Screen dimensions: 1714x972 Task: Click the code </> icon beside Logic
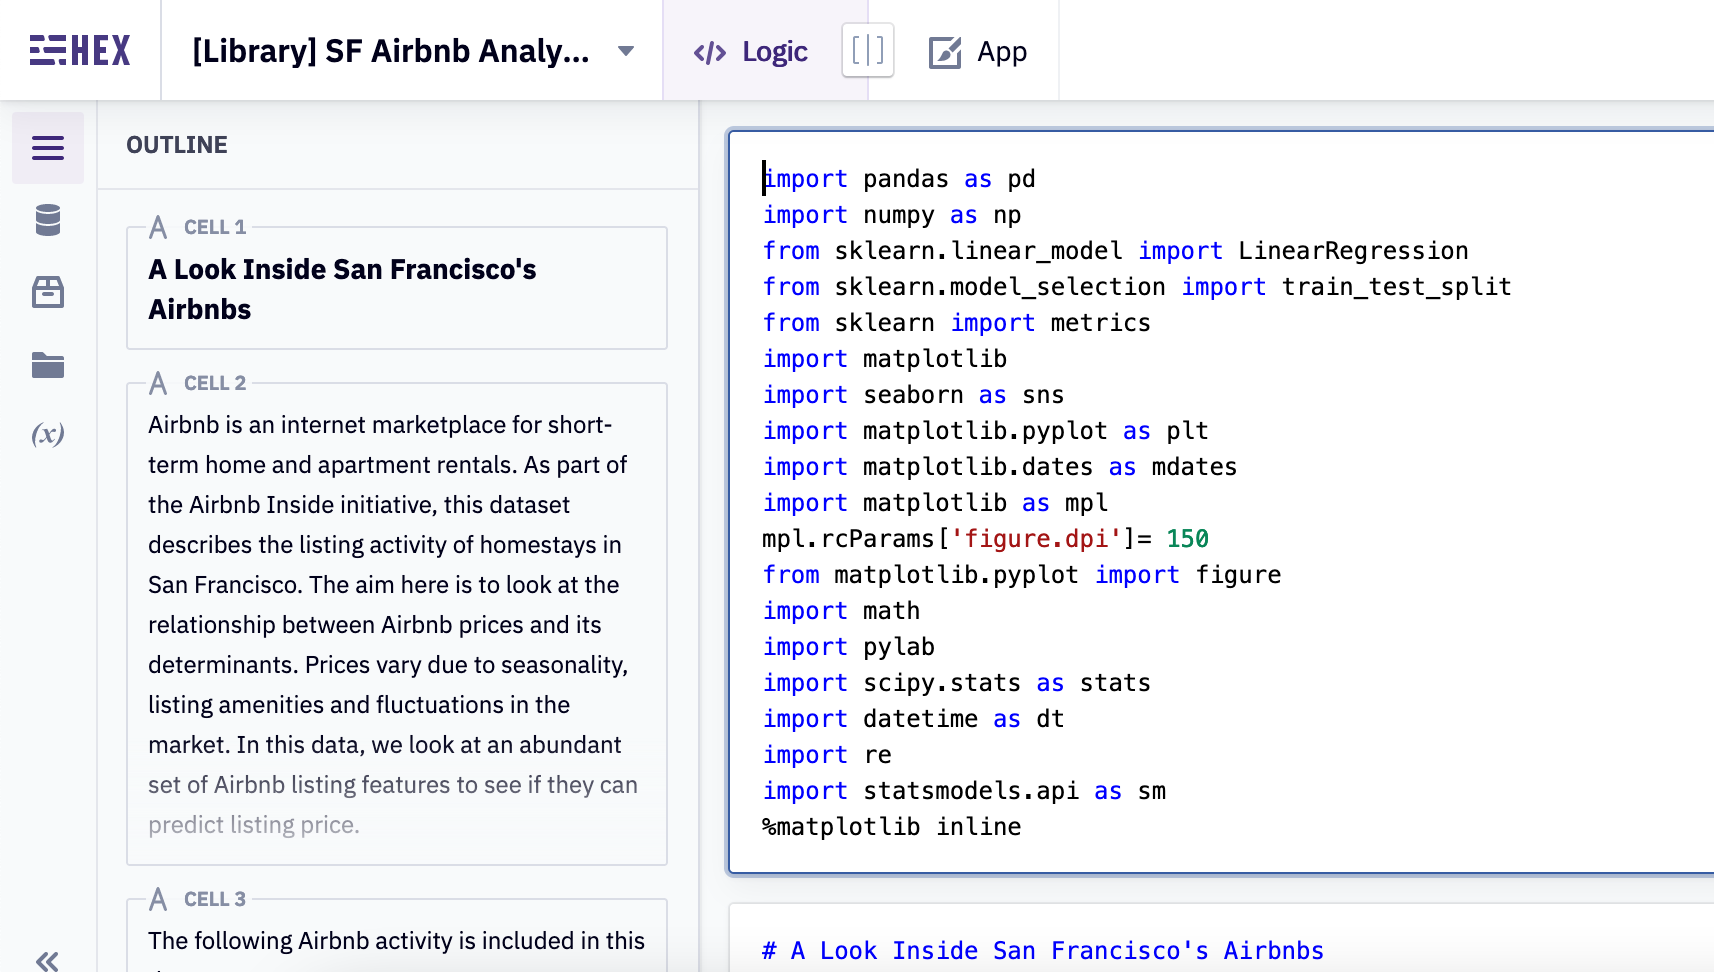(x=710, y=51)
